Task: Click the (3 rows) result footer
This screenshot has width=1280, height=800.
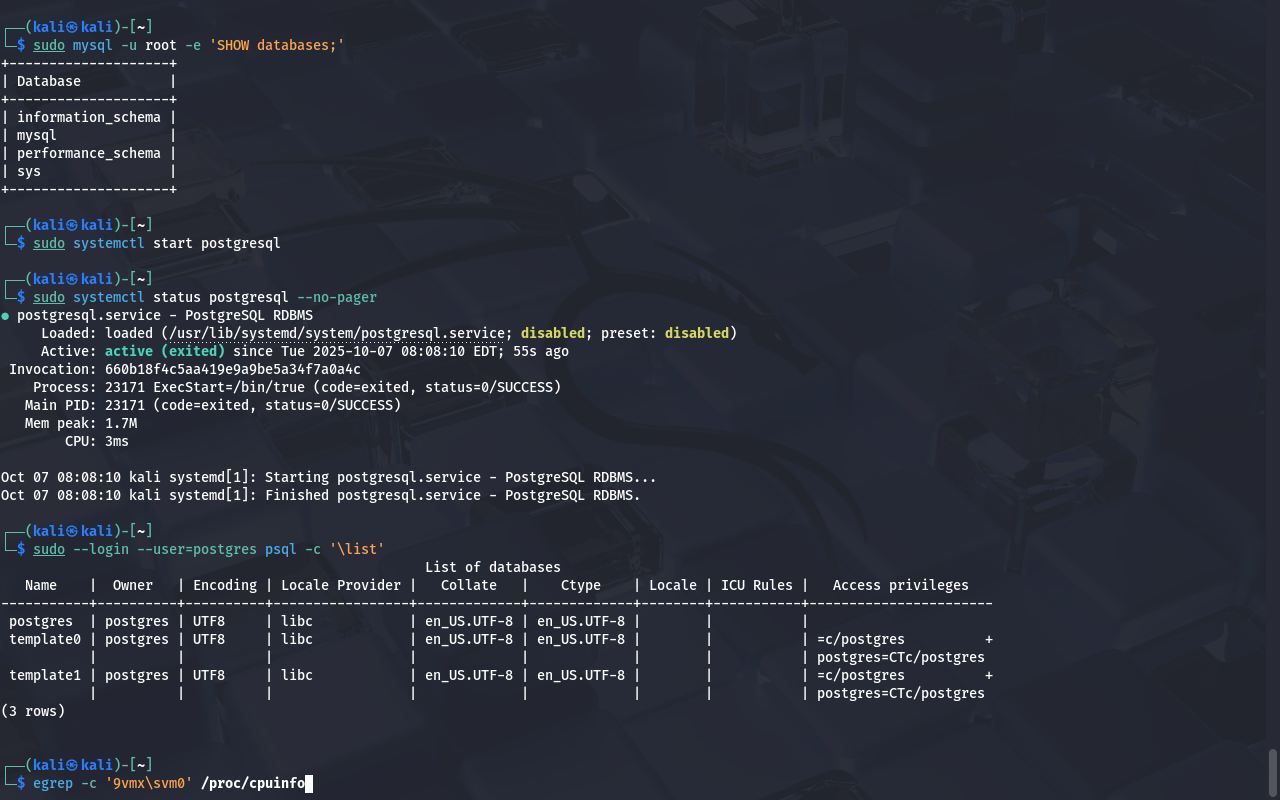Action: (33, 712)
